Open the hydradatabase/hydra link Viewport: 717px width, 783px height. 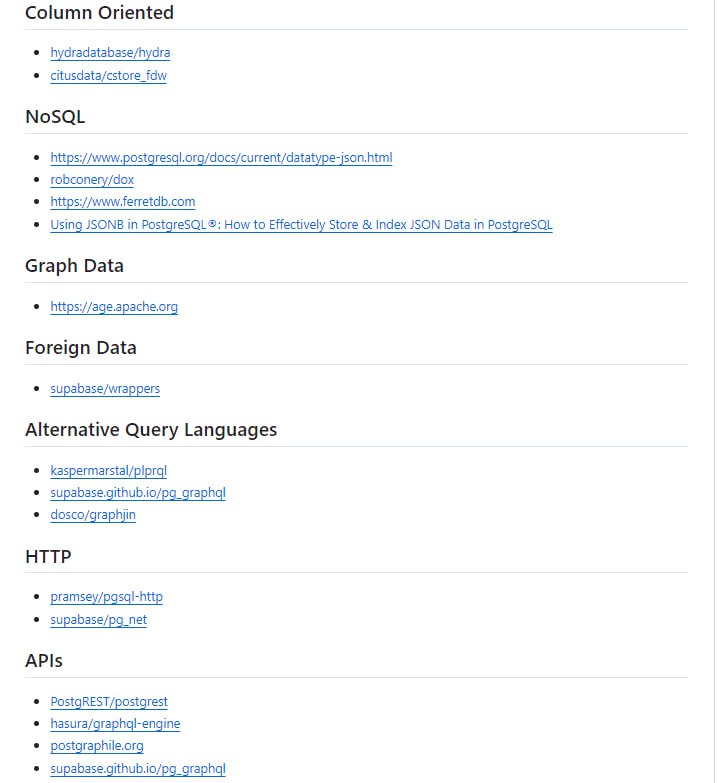[110, 52]
